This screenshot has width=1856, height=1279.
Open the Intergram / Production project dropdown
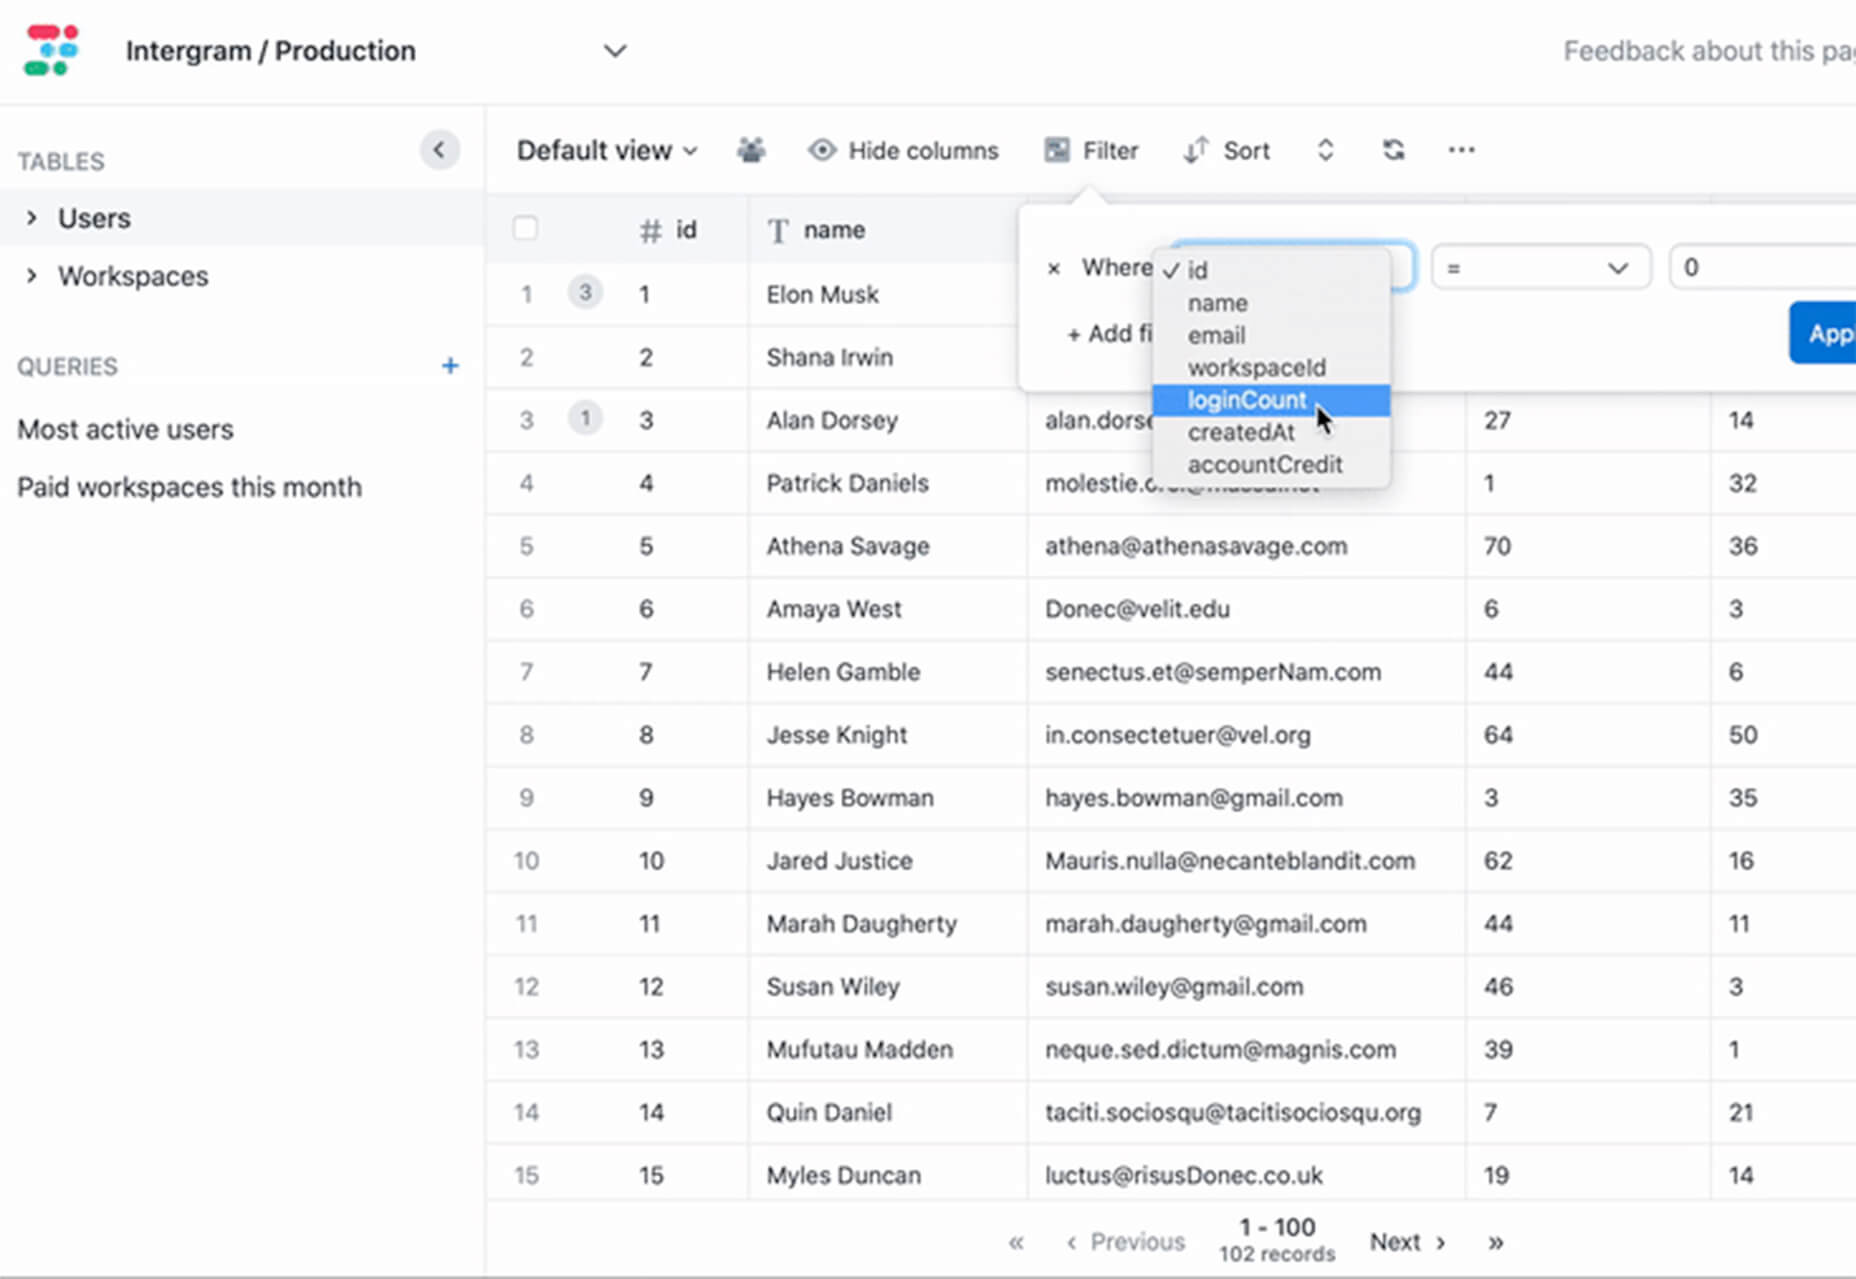615,51
